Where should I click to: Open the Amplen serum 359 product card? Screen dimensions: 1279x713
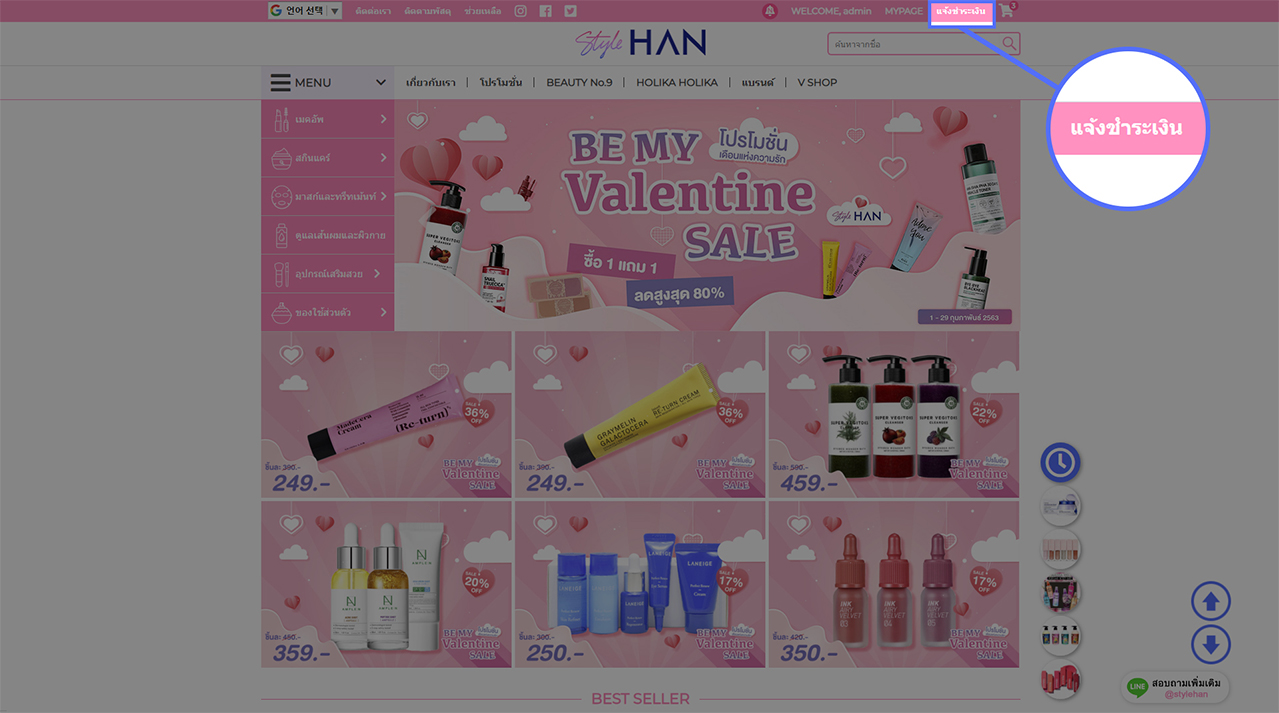[386, 584]
